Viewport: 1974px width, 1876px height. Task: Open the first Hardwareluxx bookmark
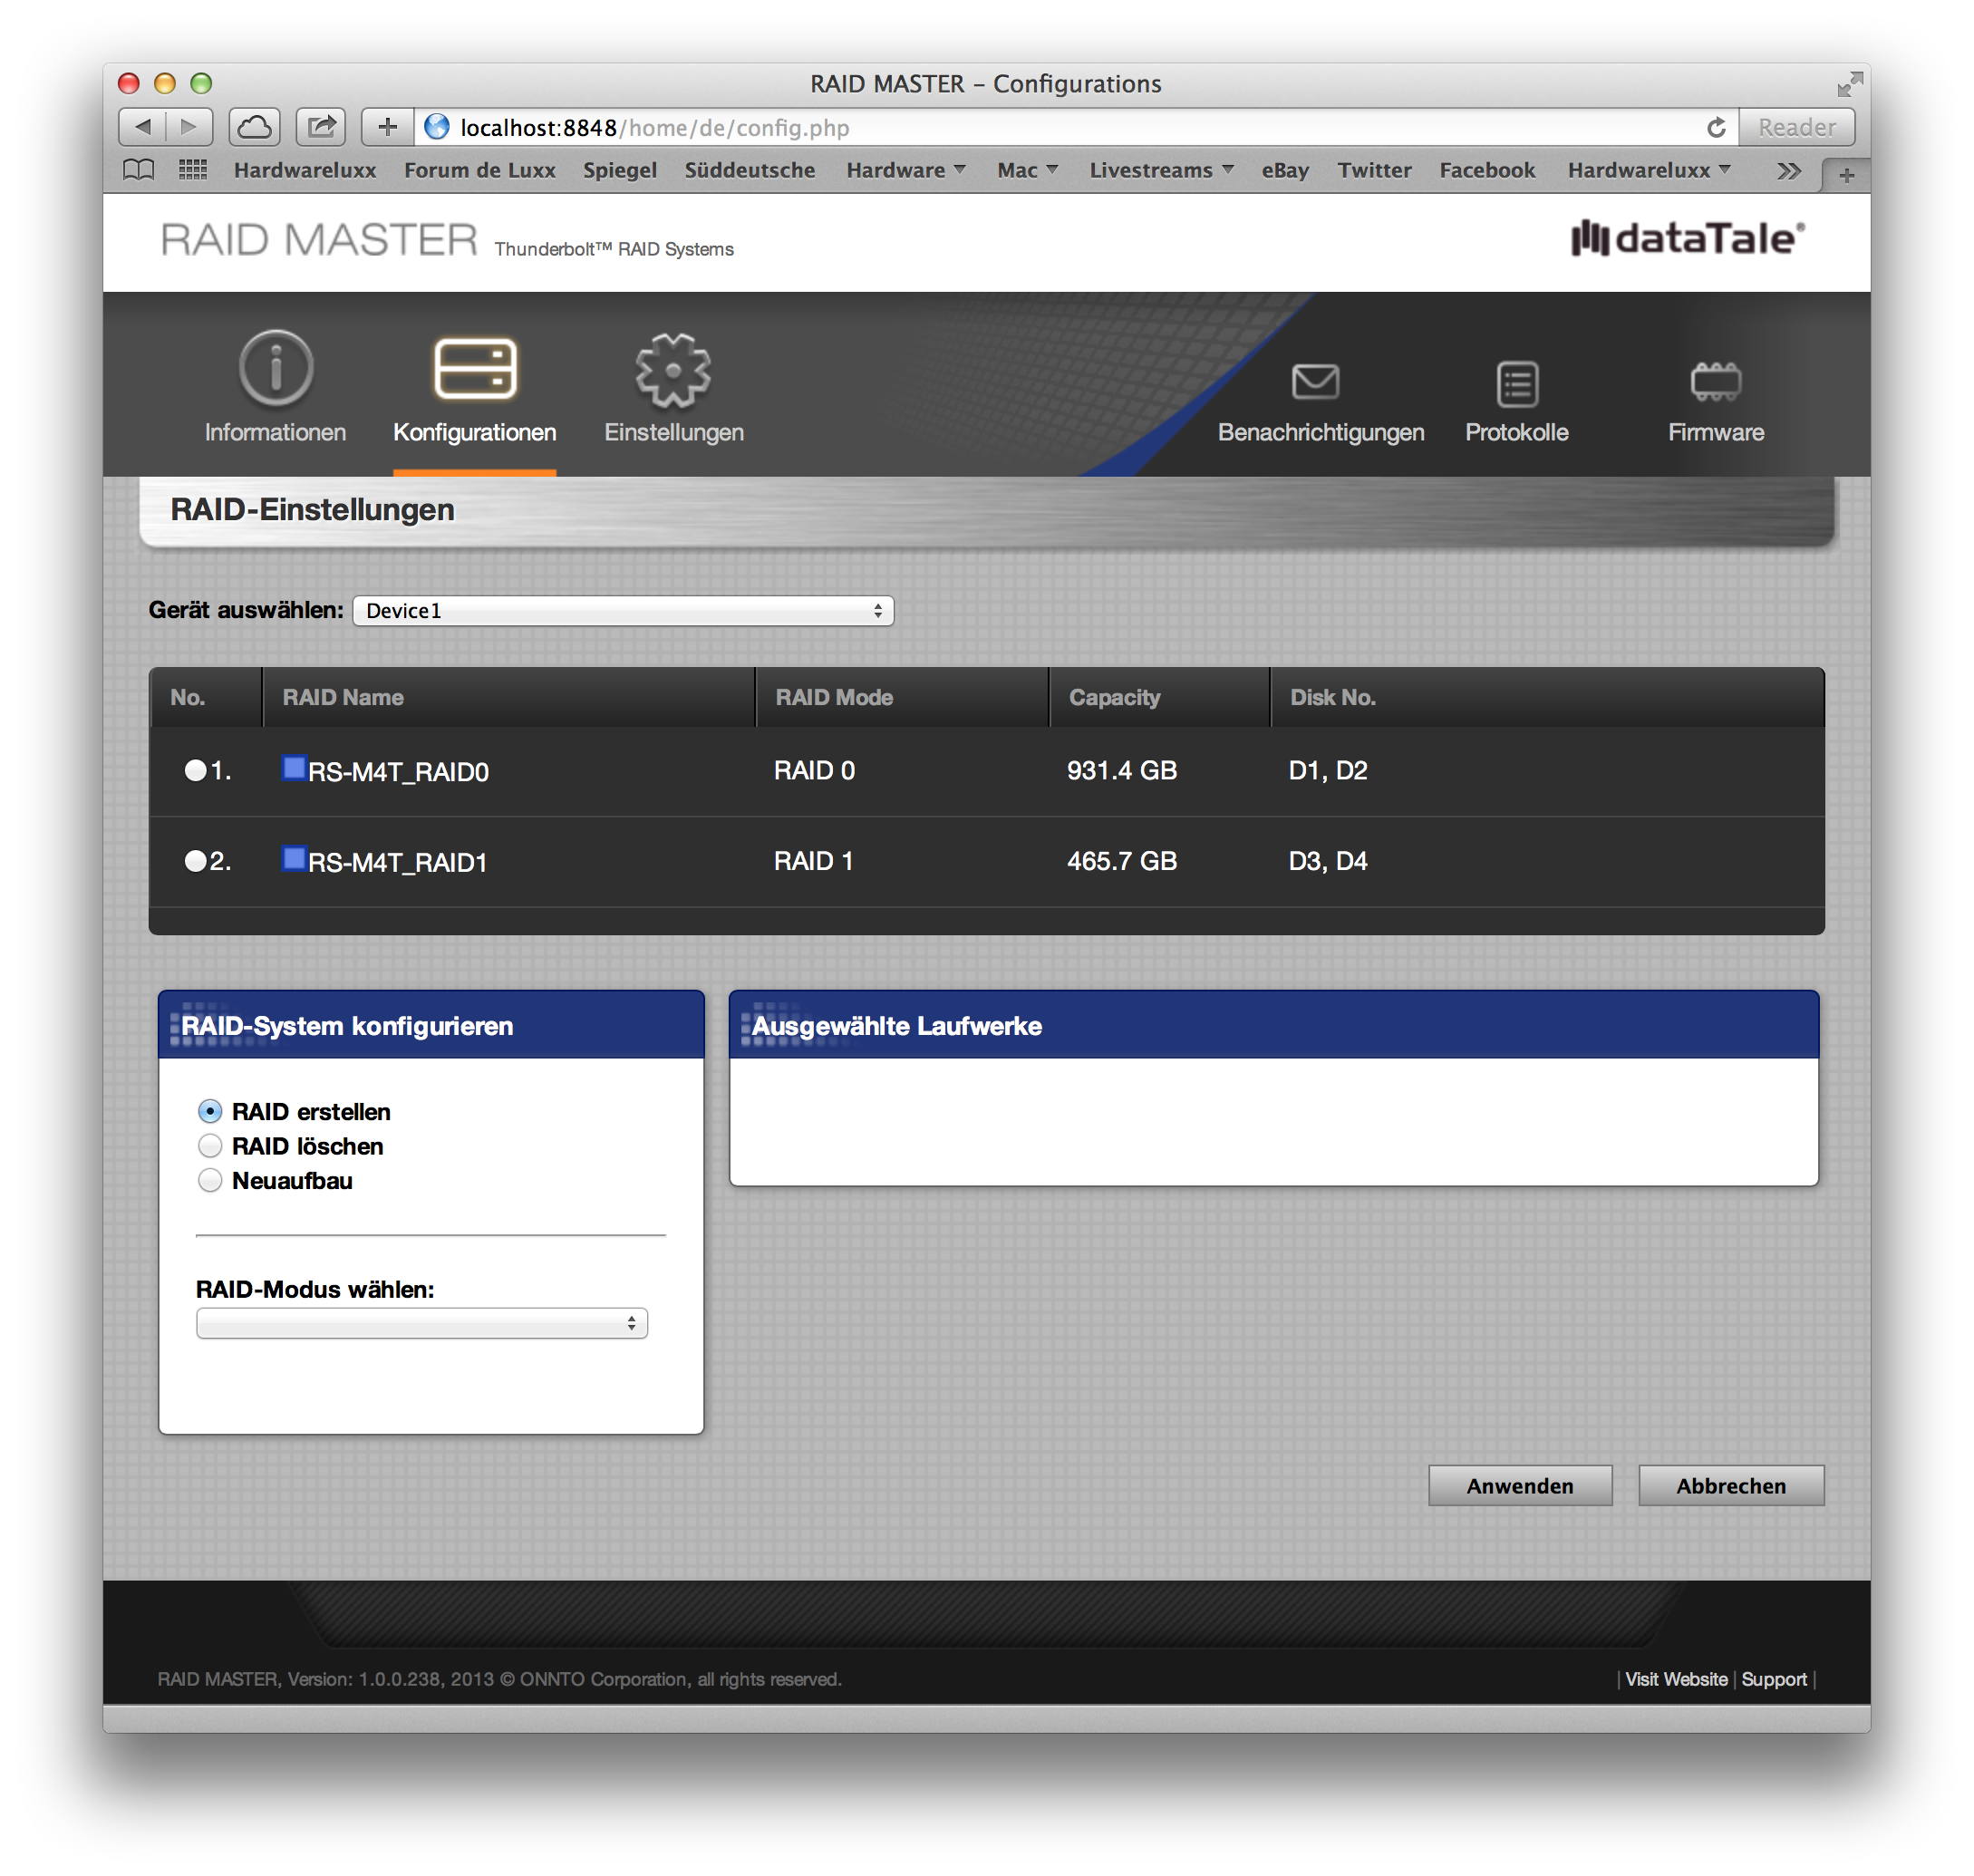(x=305, y=170)
